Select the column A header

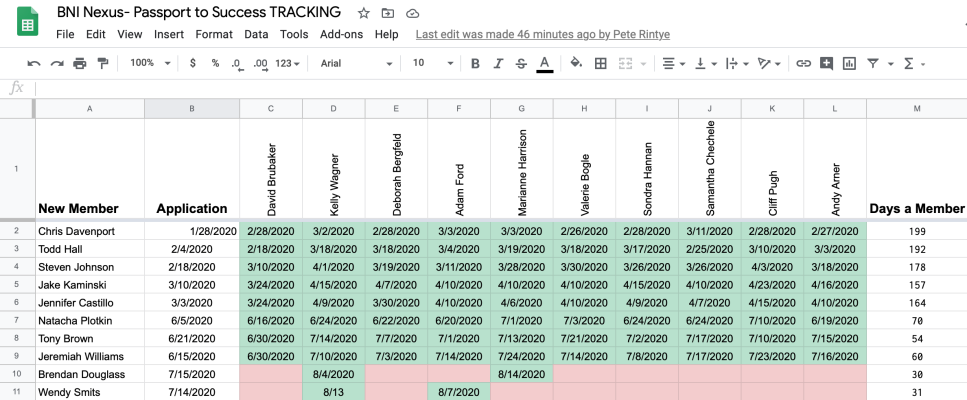(x=90, y=108)
